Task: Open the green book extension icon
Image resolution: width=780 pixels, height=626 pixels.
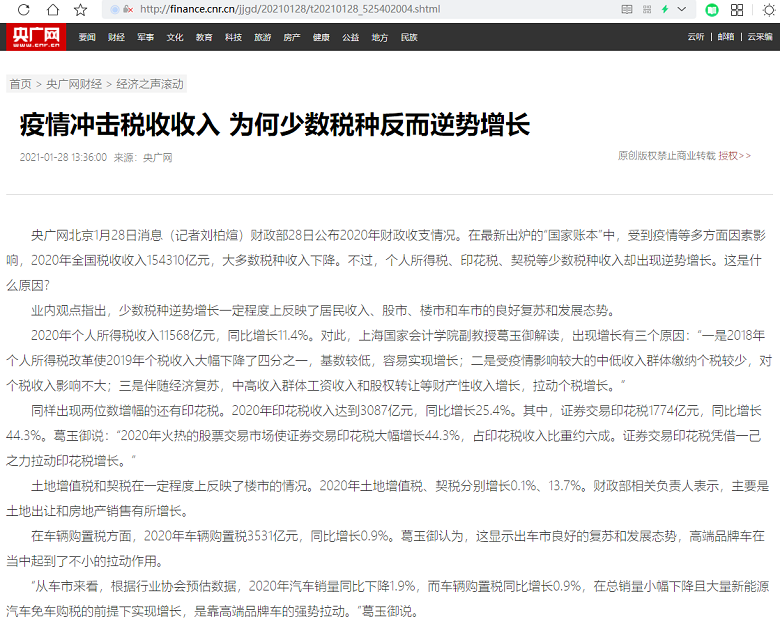Action: coord(711,9)
